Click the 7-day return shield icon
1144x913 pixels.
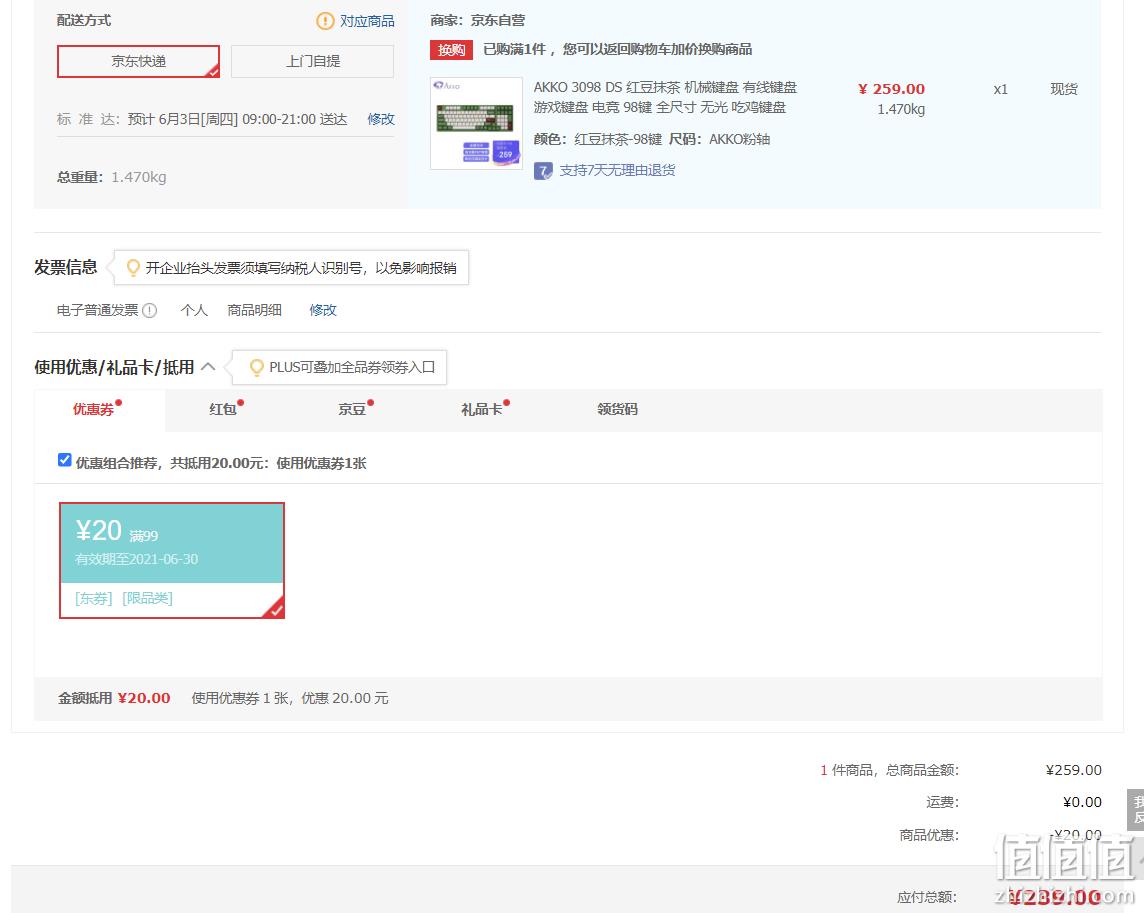pyautogui.click(x=543, y=171)
